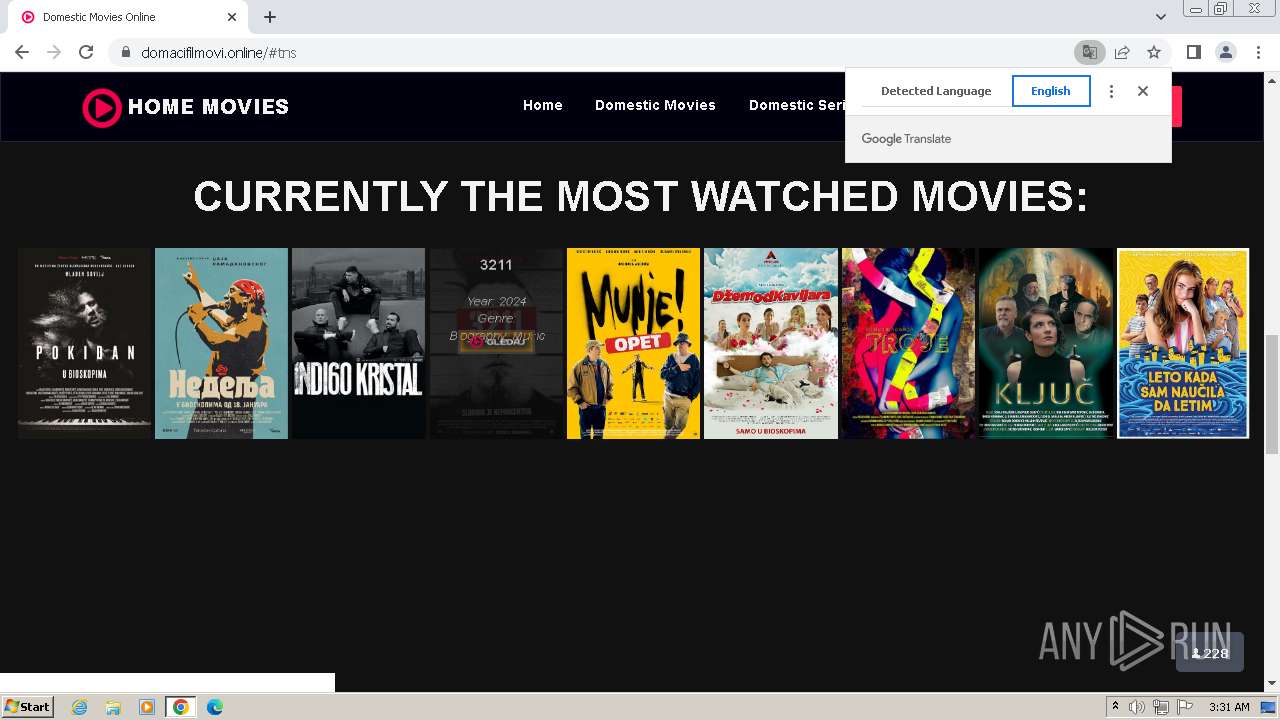Open the Windows Start button
Image resolution: width=1280 pixels, height=720 pixels.
click(28, 706)
